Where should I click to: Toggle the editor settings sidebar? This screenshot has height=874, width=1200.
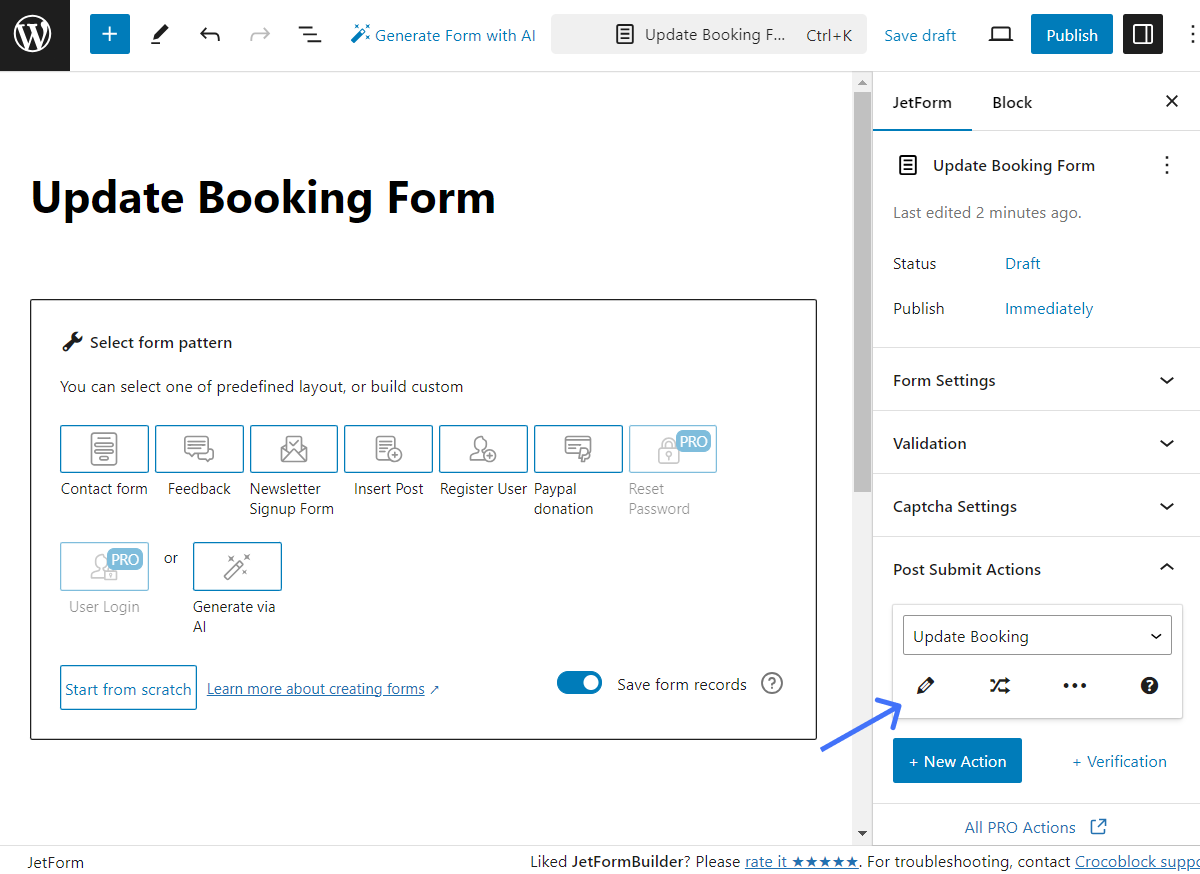pyautogui.click(x=1142, y=34)
